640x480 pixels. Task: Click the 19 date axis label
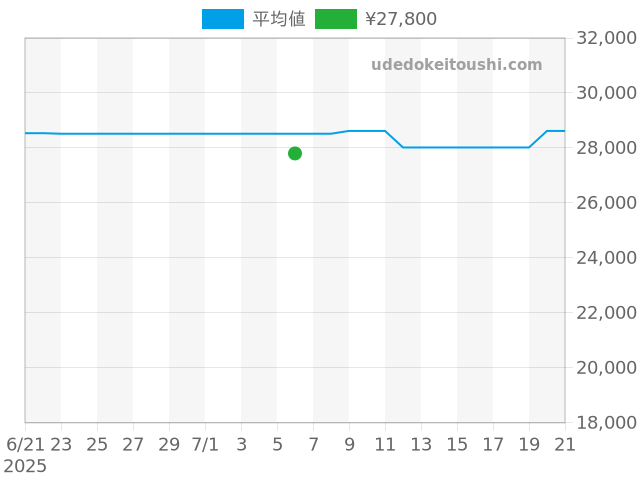pyautogui.click(x=529, y=444)
